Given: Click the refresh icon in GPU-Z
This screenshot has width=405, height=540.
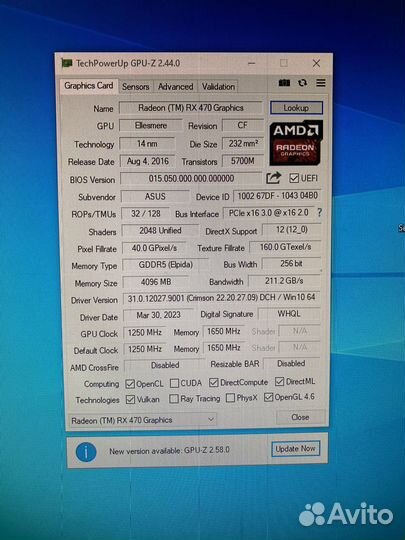Looking at the screenshot, I should [x=302, y=83].
